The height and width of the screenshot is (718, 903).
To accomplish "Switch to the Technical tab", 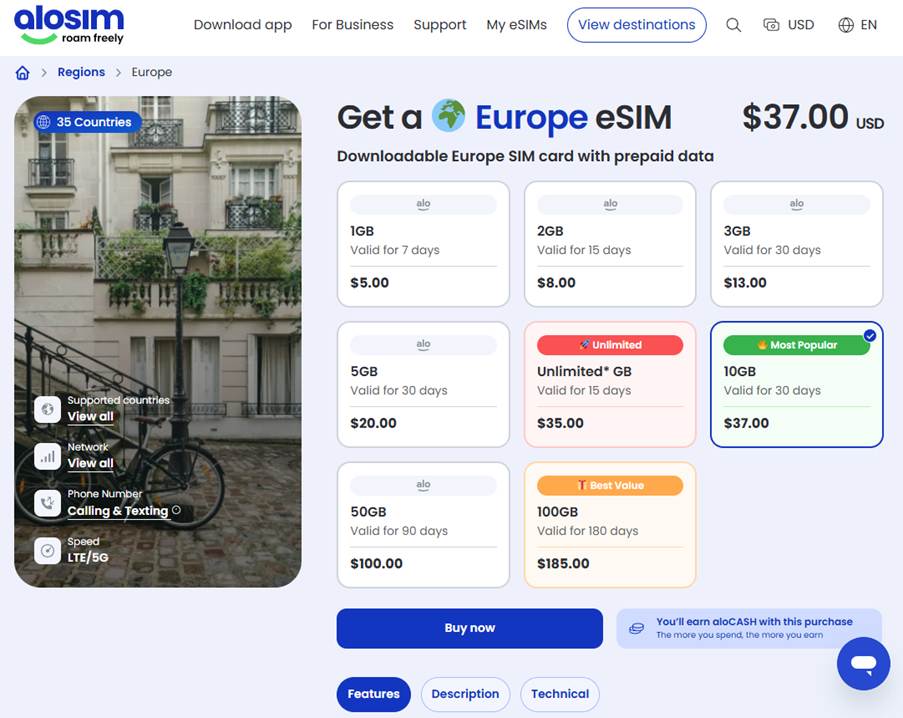I will (x=560, y=694).
